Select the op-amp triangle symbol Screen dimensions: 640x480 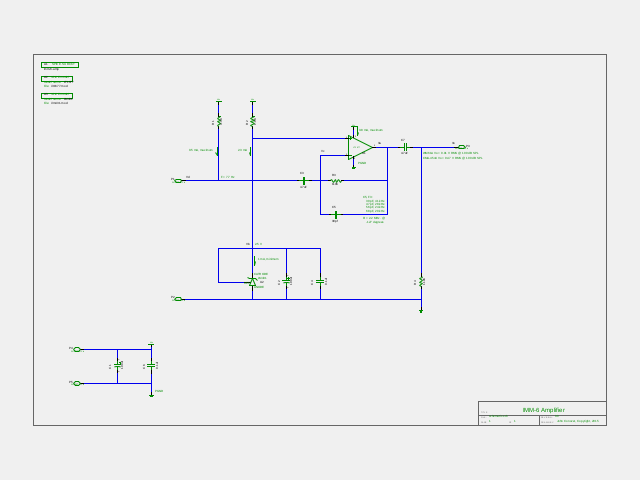click(x=360, y=147)
